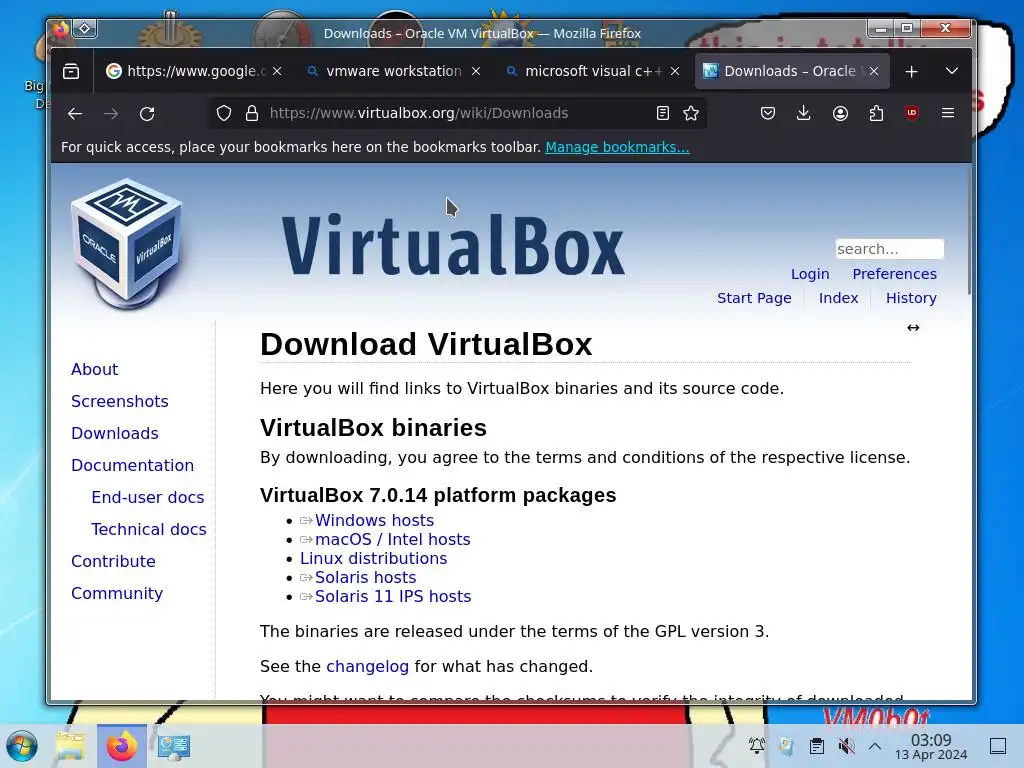Close the vmware workstation tab

click(476, 71)
